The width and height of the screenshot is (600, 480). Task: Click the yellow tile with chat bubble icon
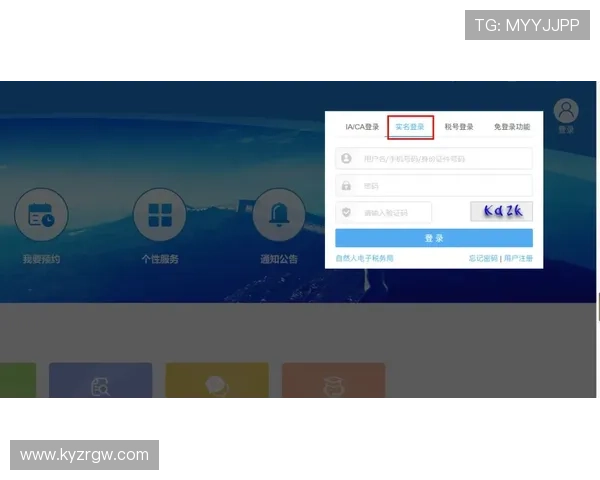(x=216, y=382)
